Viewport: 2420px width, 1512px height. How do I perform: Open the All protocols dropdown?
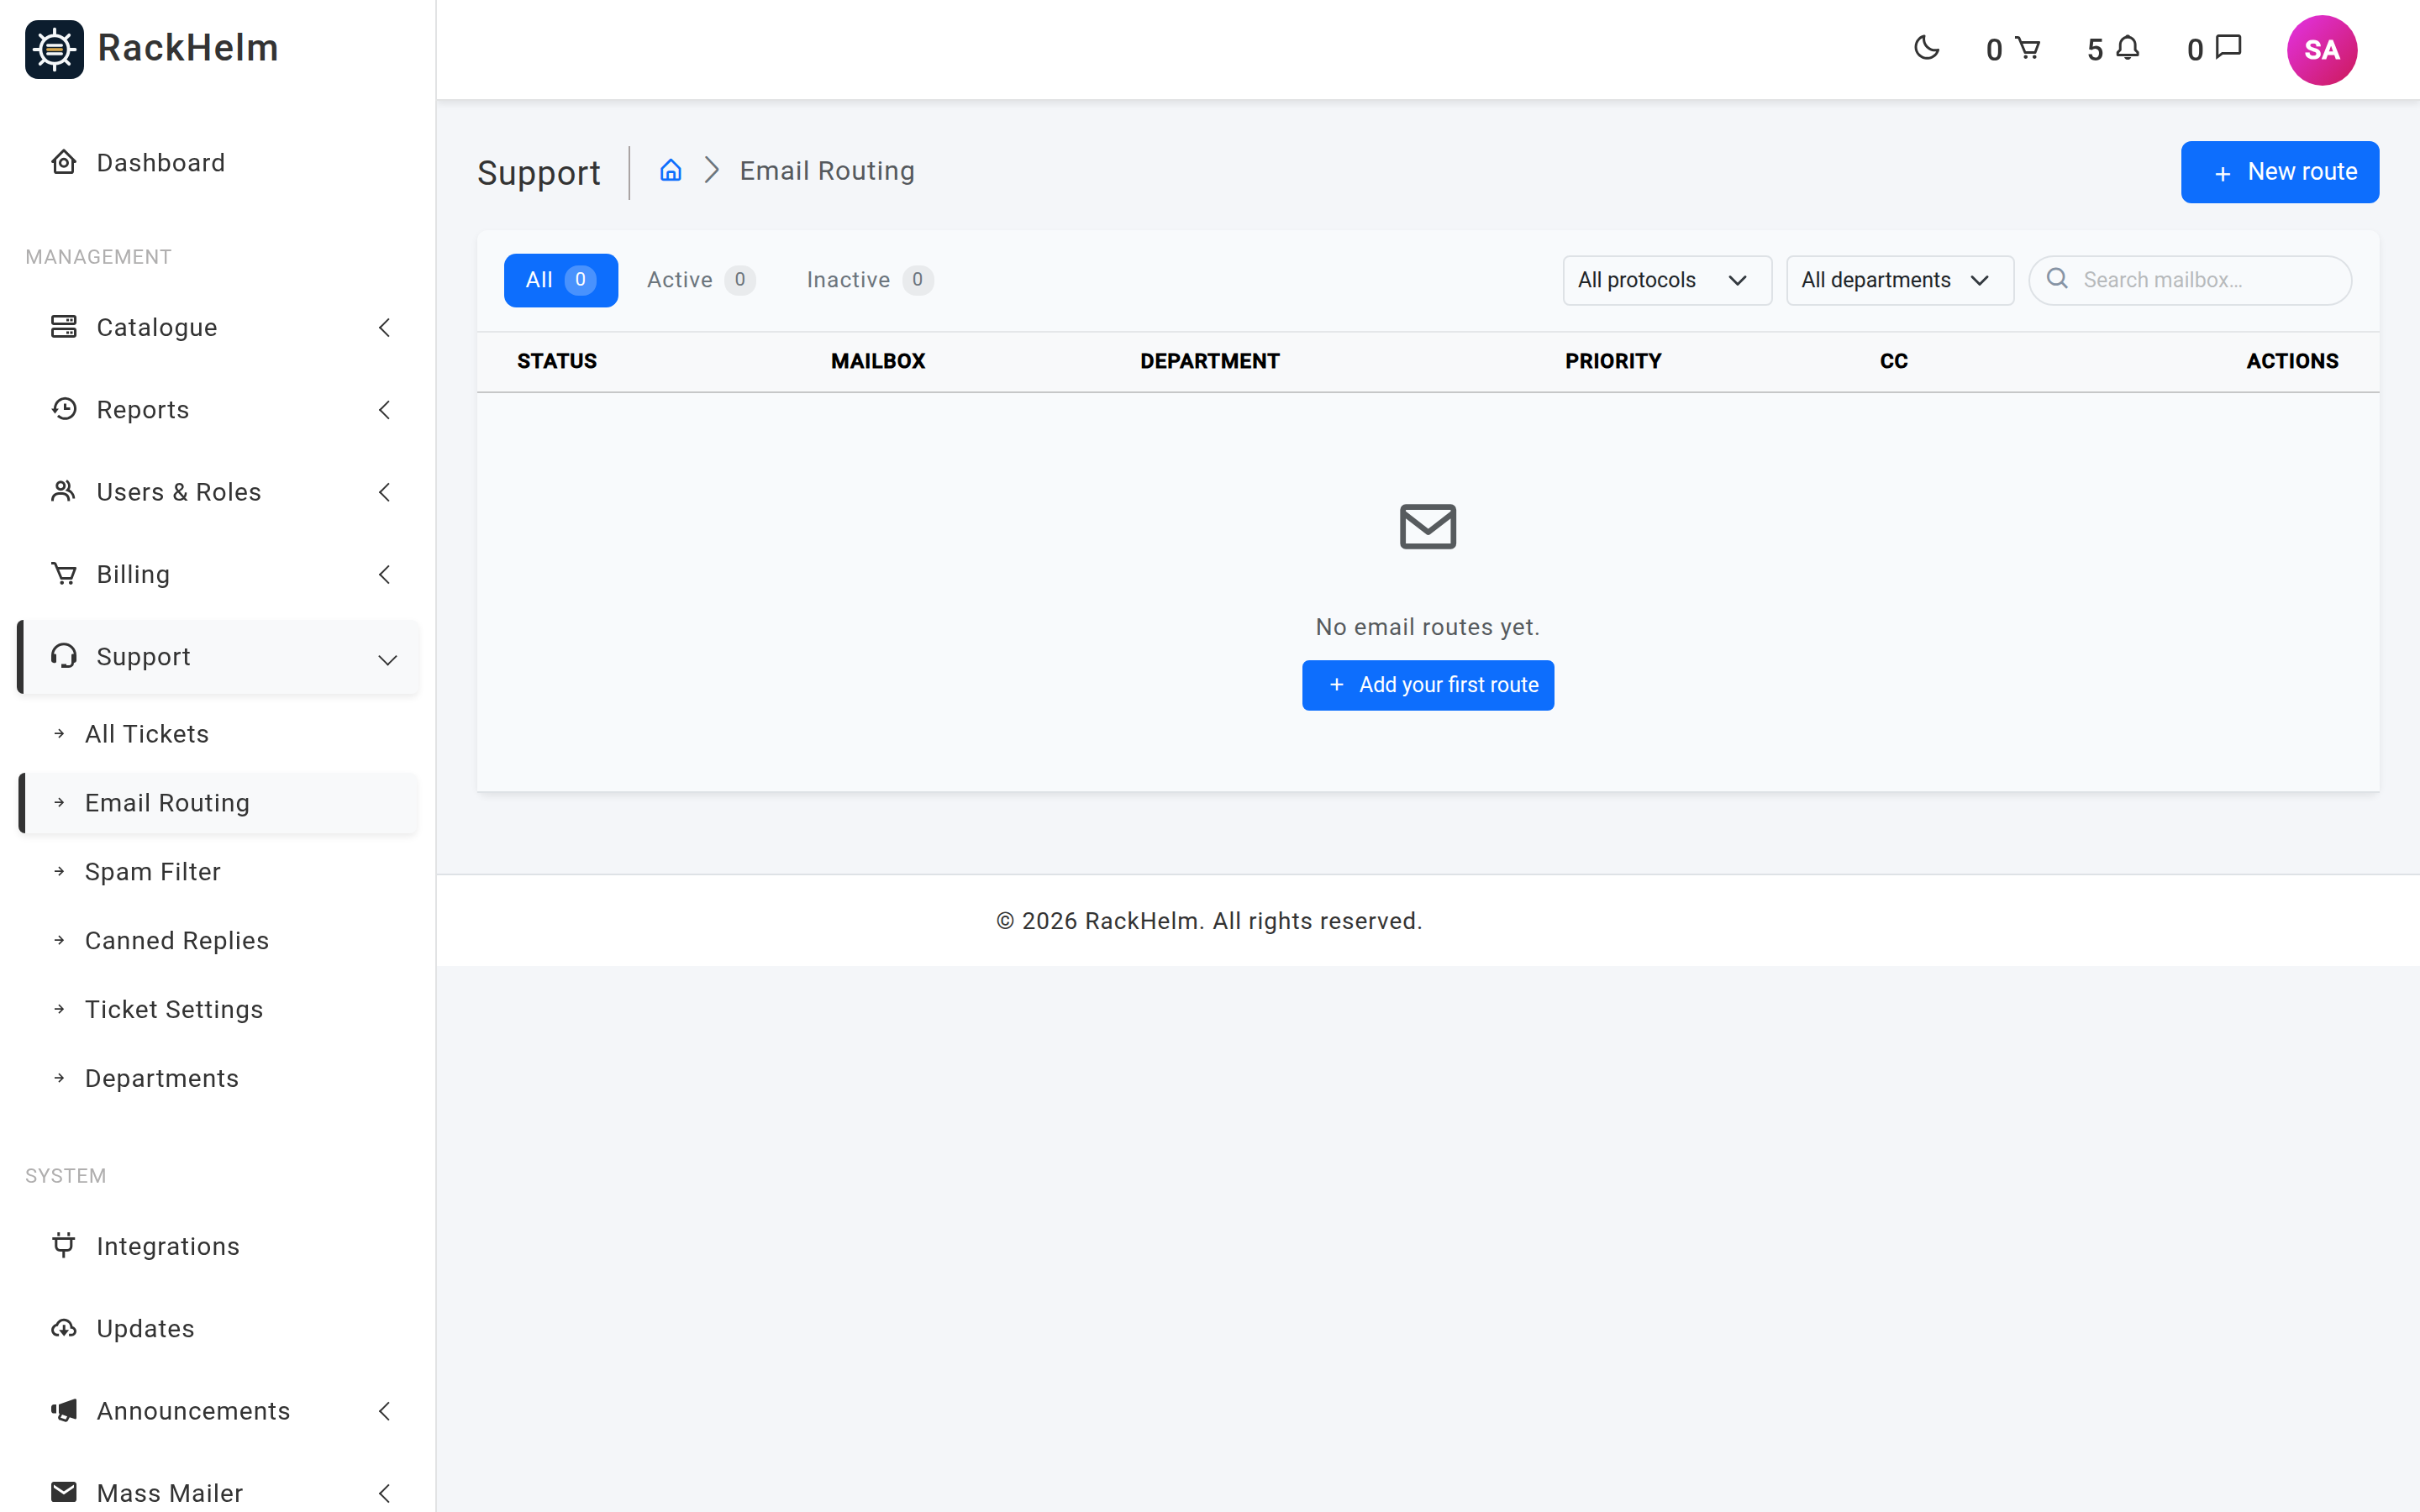pos(1667,280)
